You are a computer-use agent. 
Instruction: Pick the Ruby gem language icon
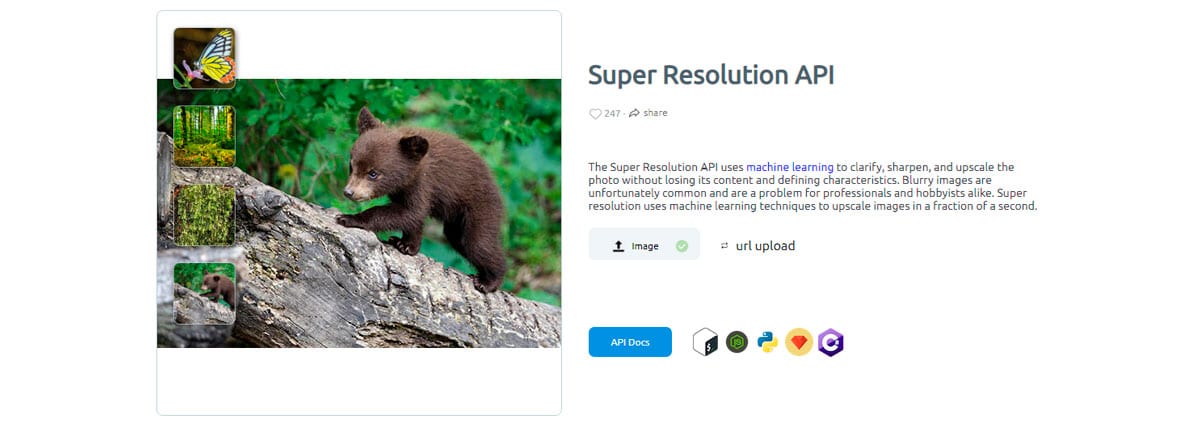pos(799,343)
